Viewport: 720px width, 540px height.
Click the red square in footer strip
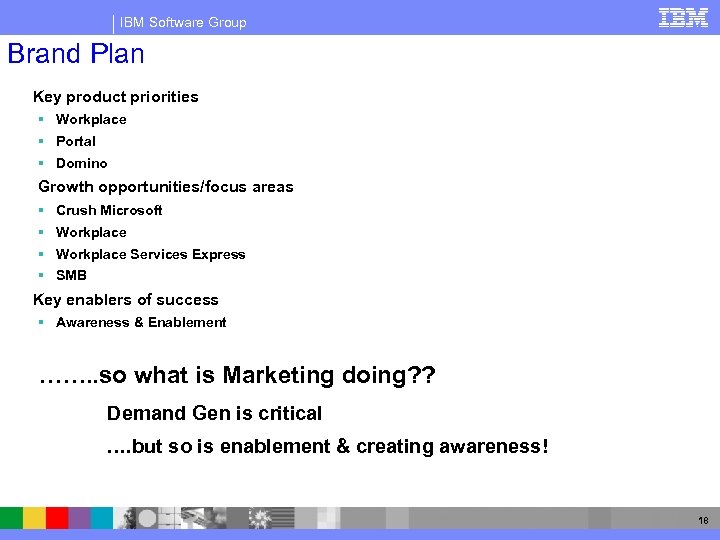pyautogui.click(x=57, y=518)
